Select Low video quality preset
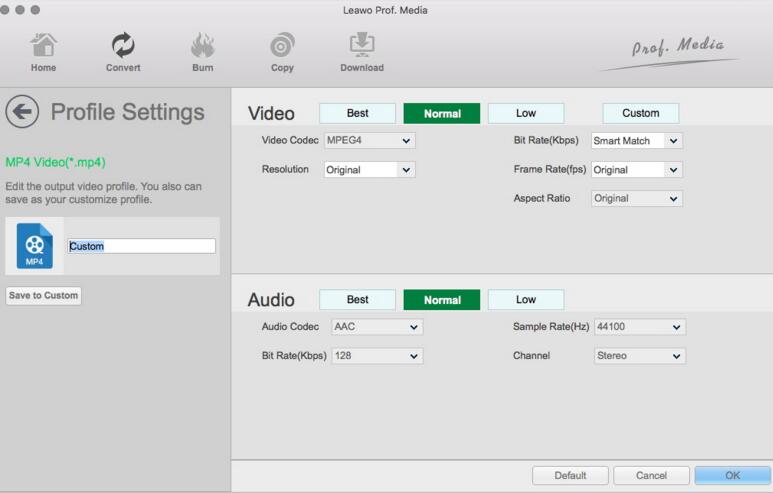773x493 pixels. [x=525, y=113]
